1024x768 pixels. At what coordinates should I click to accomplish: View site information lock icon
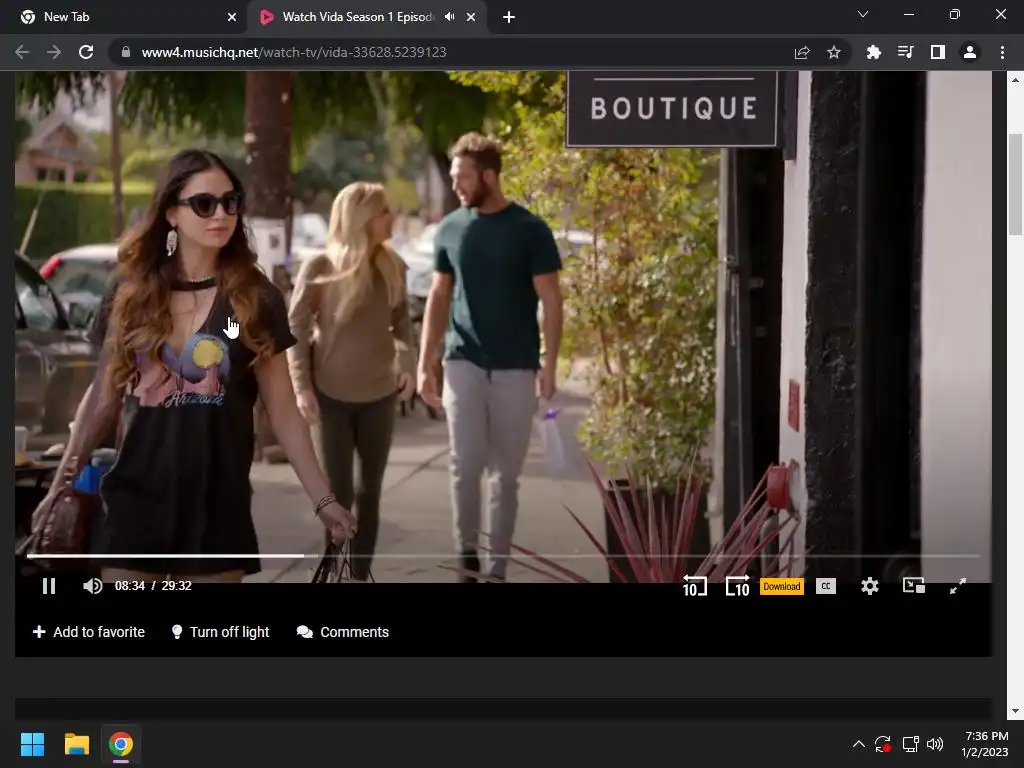126,52
